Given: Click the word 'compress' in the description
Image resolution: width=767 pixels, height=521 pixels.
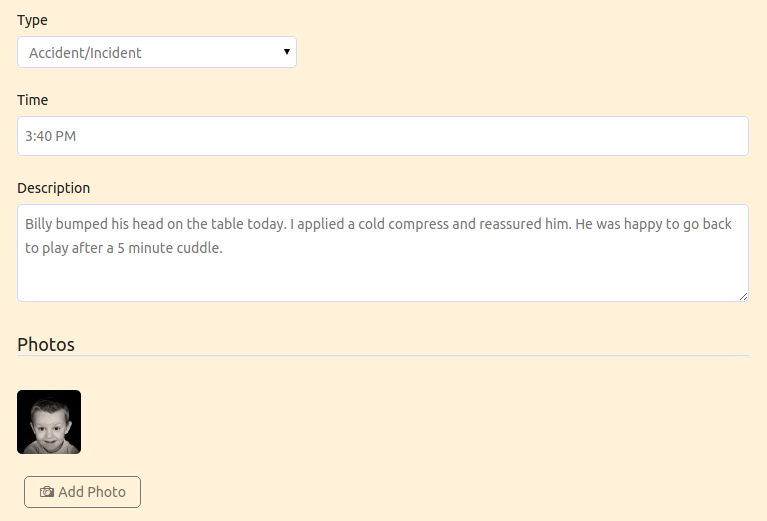Looking at the screenshot, I should point(418,224).
